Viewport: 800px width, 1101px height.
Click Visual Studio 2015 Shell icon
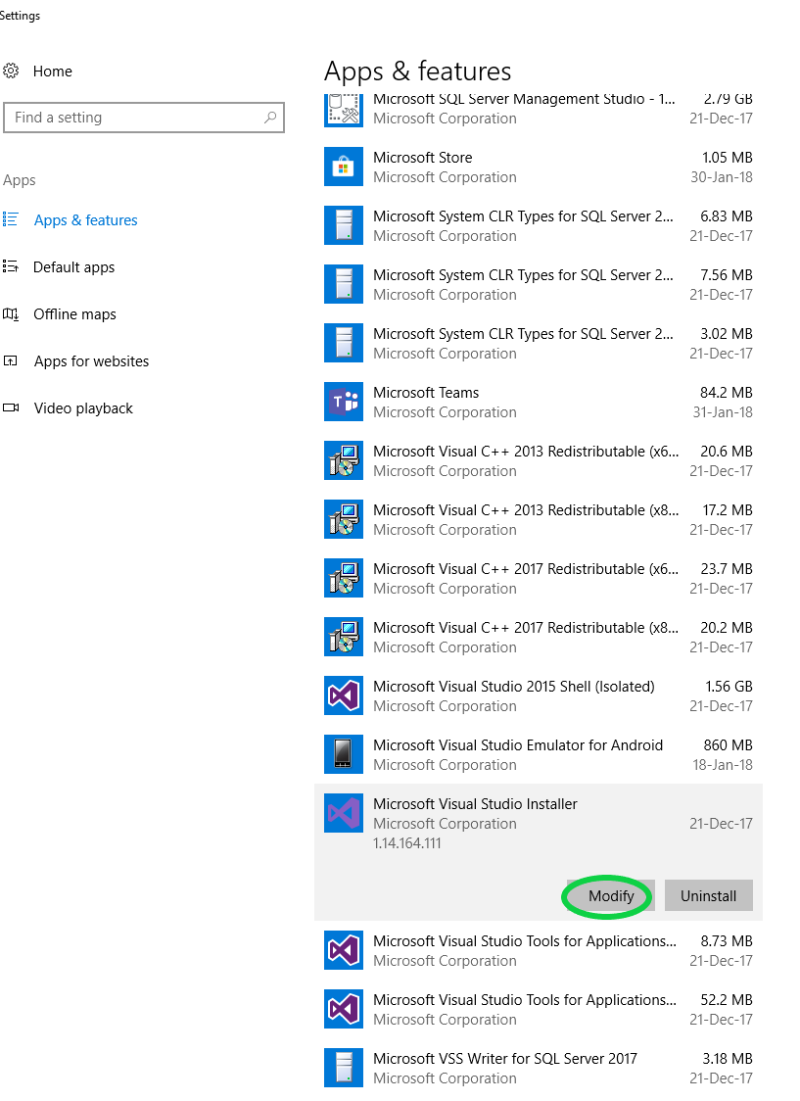[x=343, y=695]
